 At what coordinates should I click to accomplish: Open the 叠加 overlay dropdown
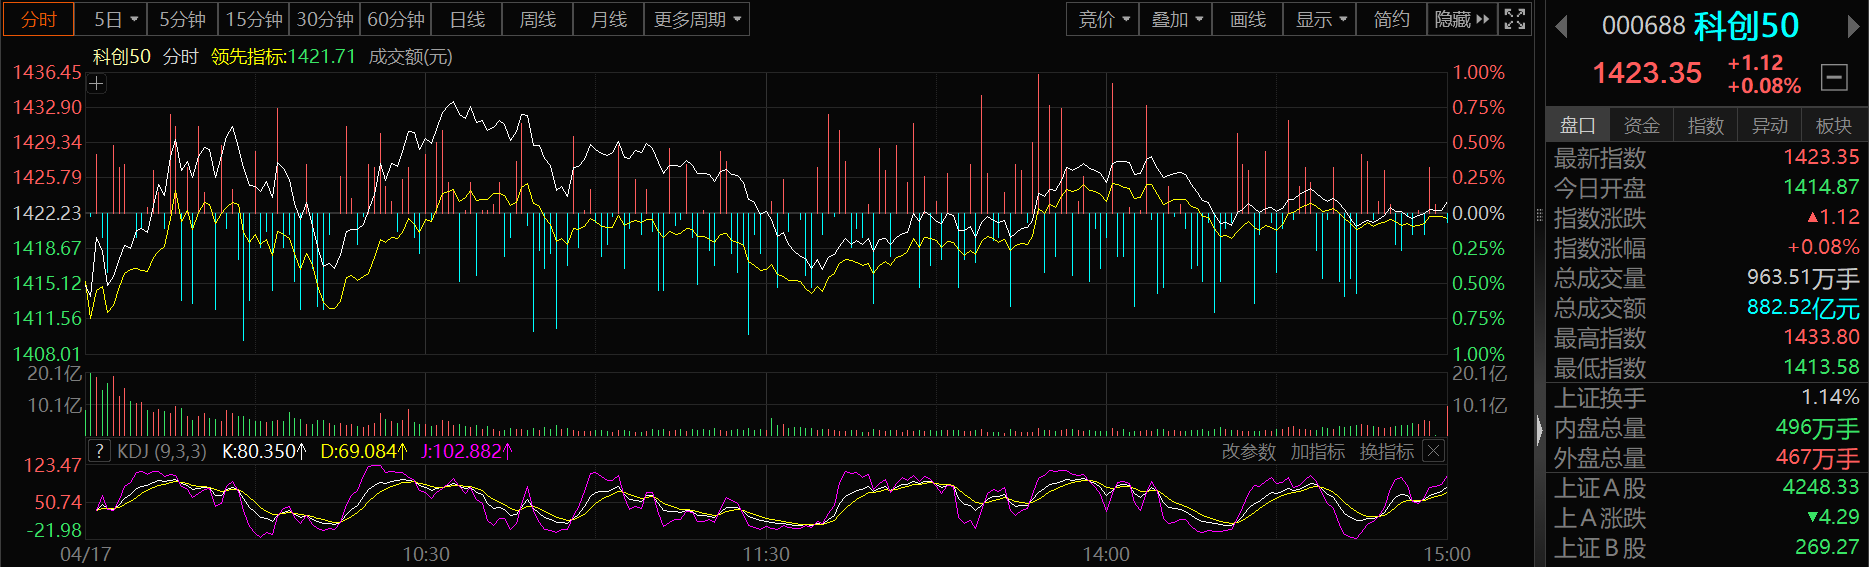[1176, 19]
